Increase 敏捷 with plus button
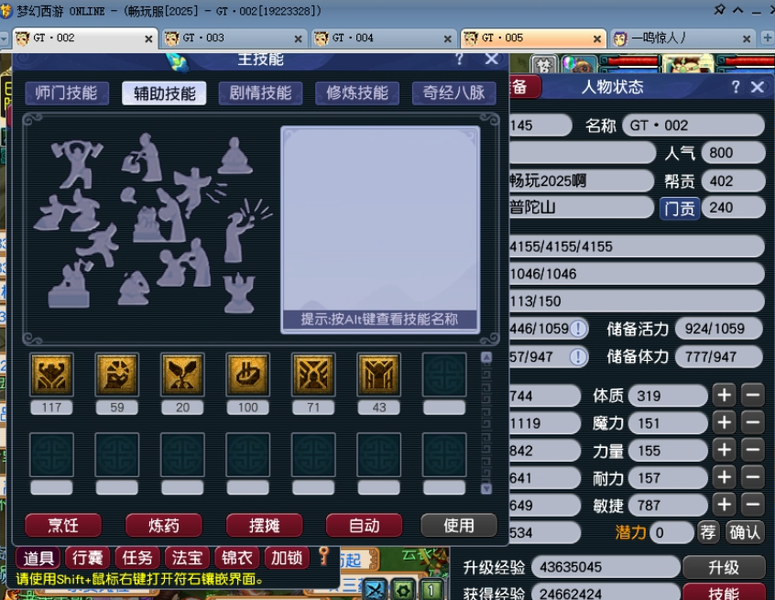Image resolution: width=775 pixels, height=600 pixels. tap(724, 505)
